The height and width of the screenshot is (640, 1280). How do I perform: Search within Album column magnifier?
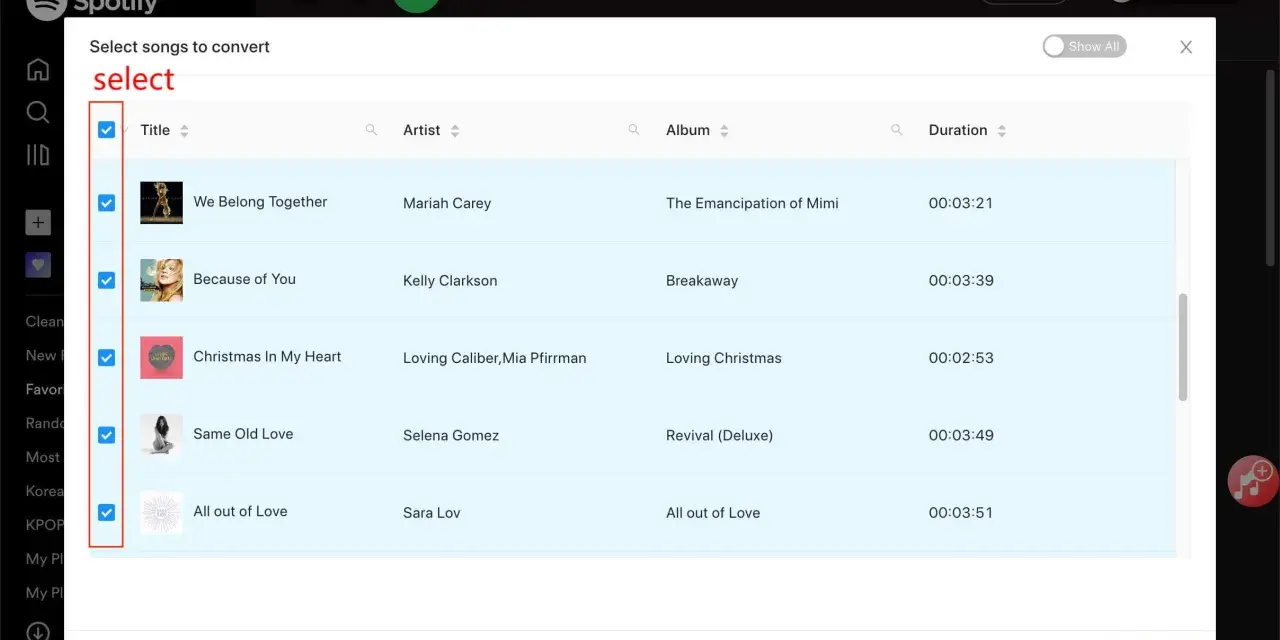(x=896, y=130)
